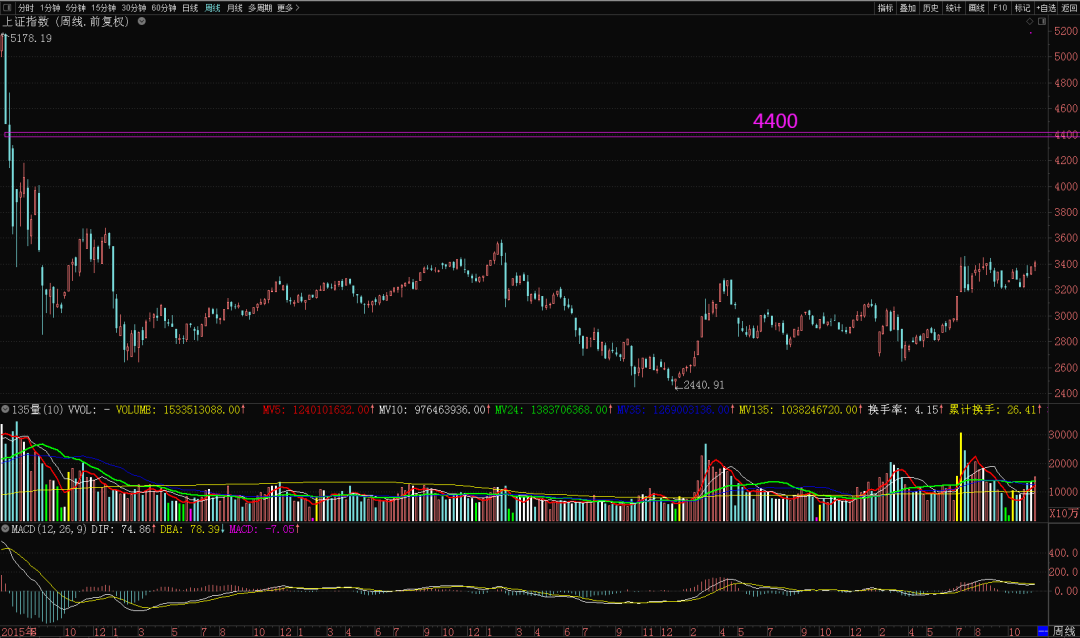Click the panel toggle icon left of 分时

click(8, 8)
